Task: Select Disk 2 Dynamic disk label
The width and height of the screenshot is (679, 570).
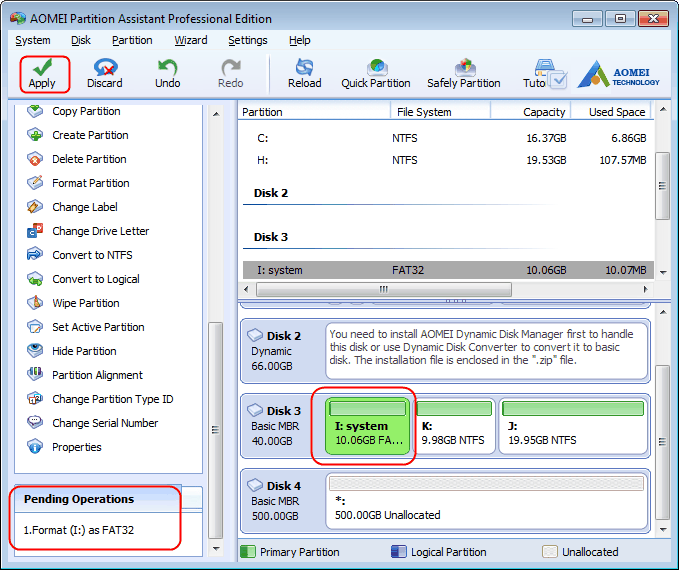Action: (x=275, y=351)
